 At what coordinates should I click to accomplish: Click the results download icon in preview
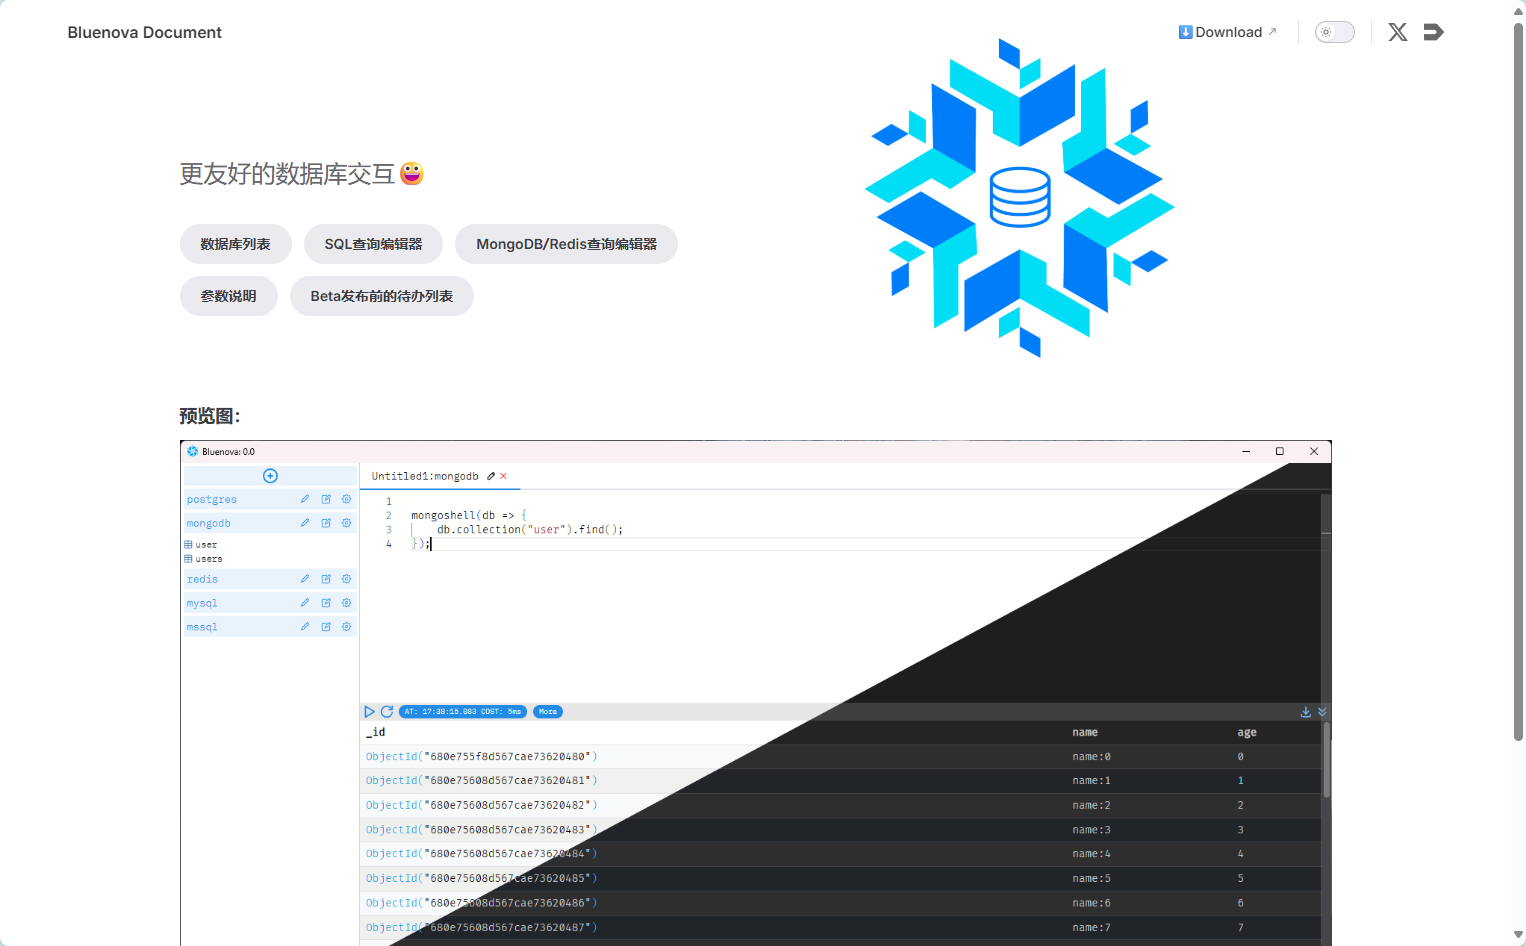1305,712
